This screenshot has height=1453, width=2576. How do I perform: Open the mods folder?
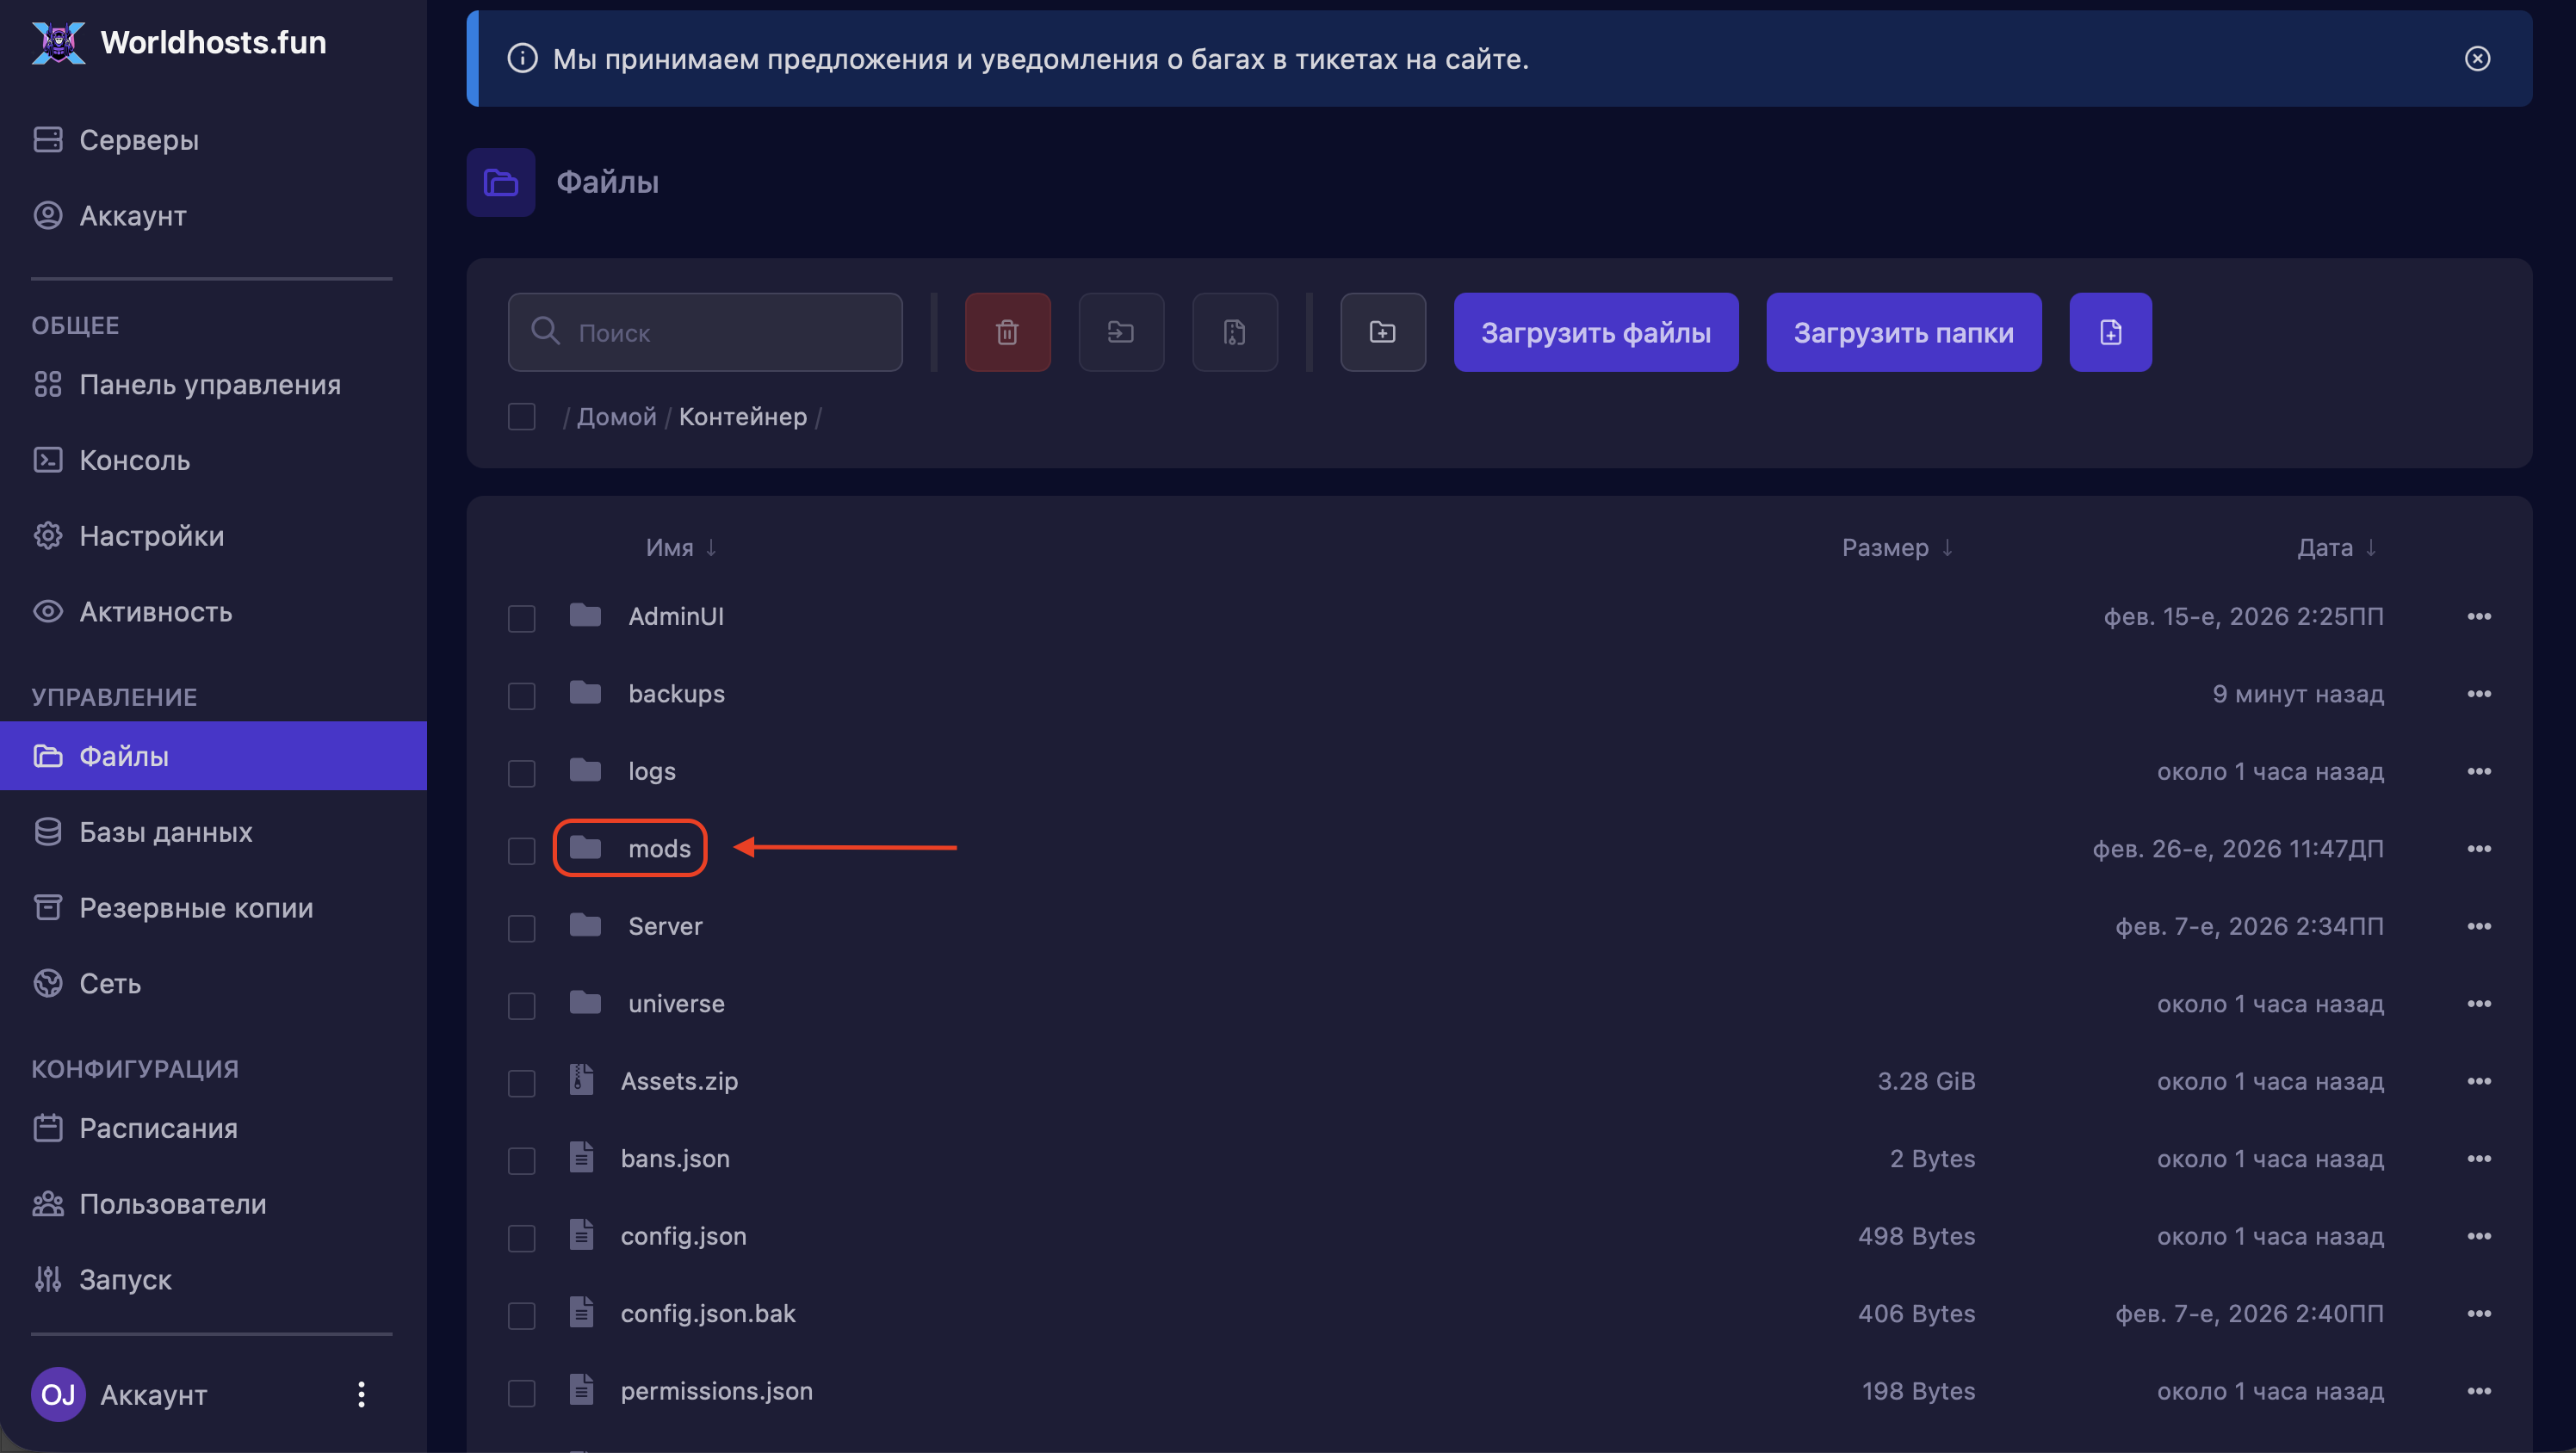tap(658, 848)
